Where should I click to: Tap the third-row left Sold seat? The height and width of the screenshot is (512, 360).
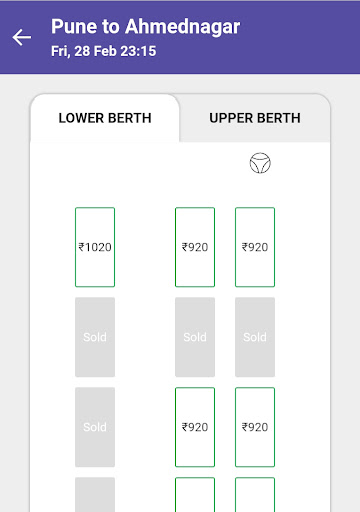[95, 427]
